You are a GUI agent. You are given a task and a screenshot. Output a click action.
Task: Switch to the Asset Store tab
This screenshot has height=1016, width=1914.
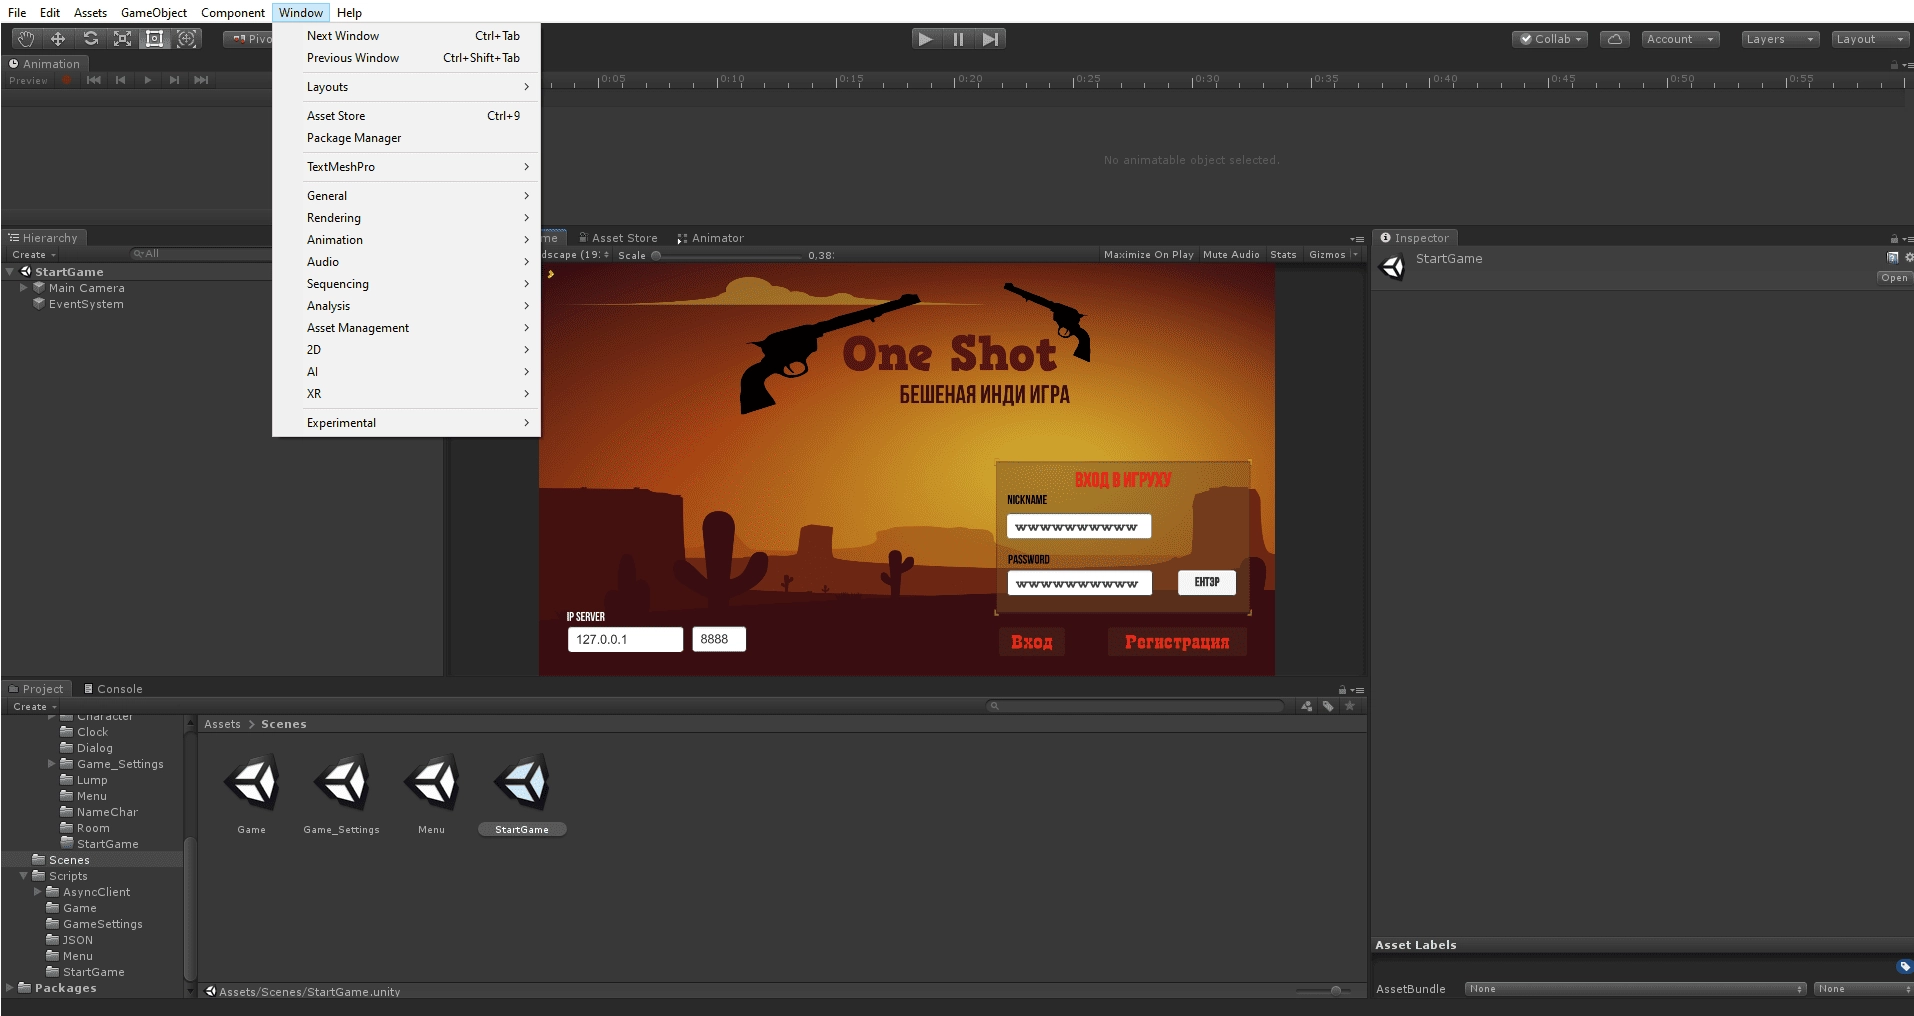(618, 238)
